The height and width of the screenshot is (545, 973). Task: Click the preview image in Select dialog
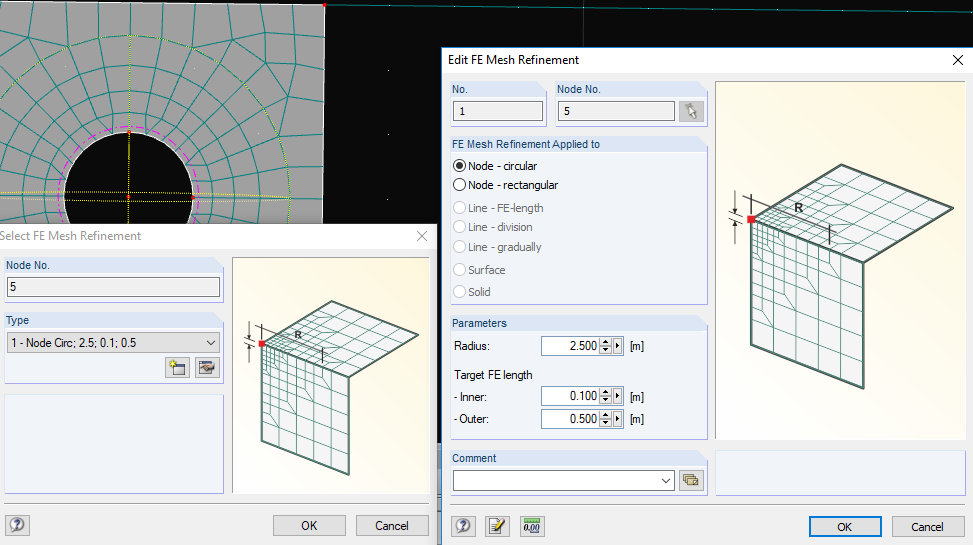[x=331, y=376]
